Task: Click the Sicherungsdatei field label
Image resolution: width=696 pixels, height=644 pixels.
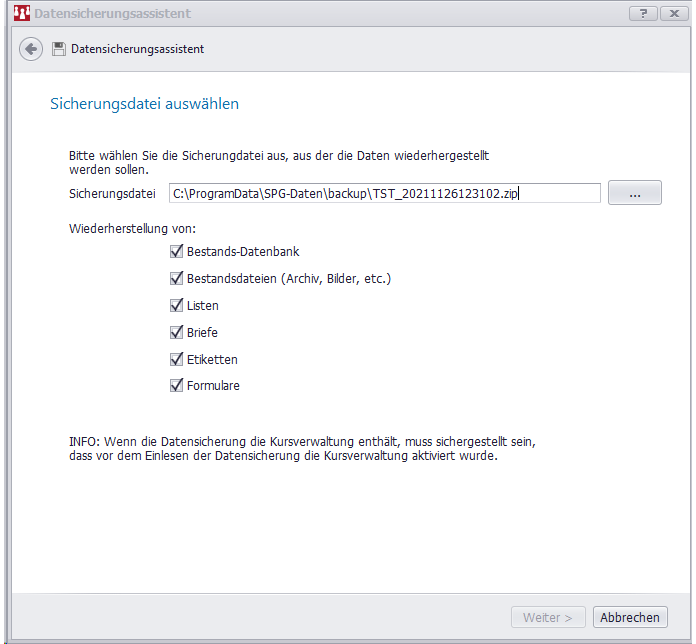Action: pyautogui.click(x=112, y=194)
